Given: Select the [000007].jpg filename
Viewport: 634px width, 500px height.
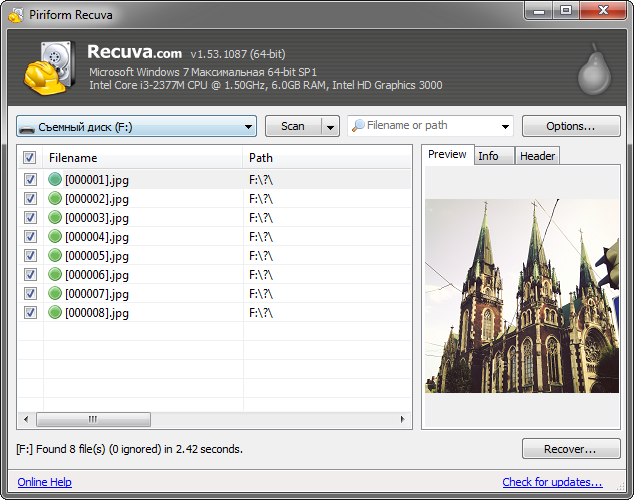Looking at the screenshot, I should click(x=97, y=294).
